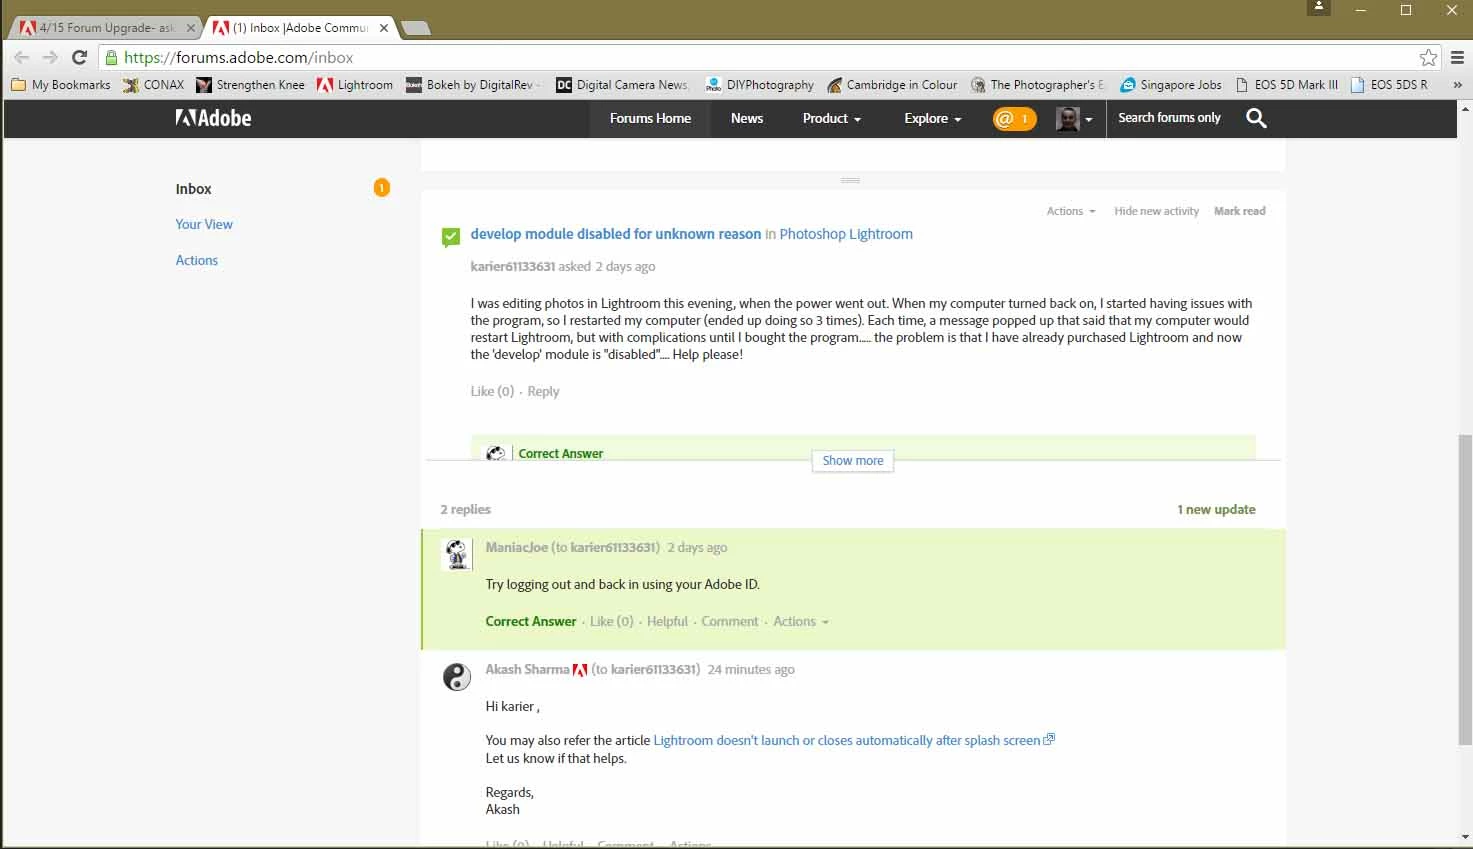The height and width of the screenshot is (849, 1473).
Task: Click the green answered-question checkmark icon
Action: (x=451, y=236)
